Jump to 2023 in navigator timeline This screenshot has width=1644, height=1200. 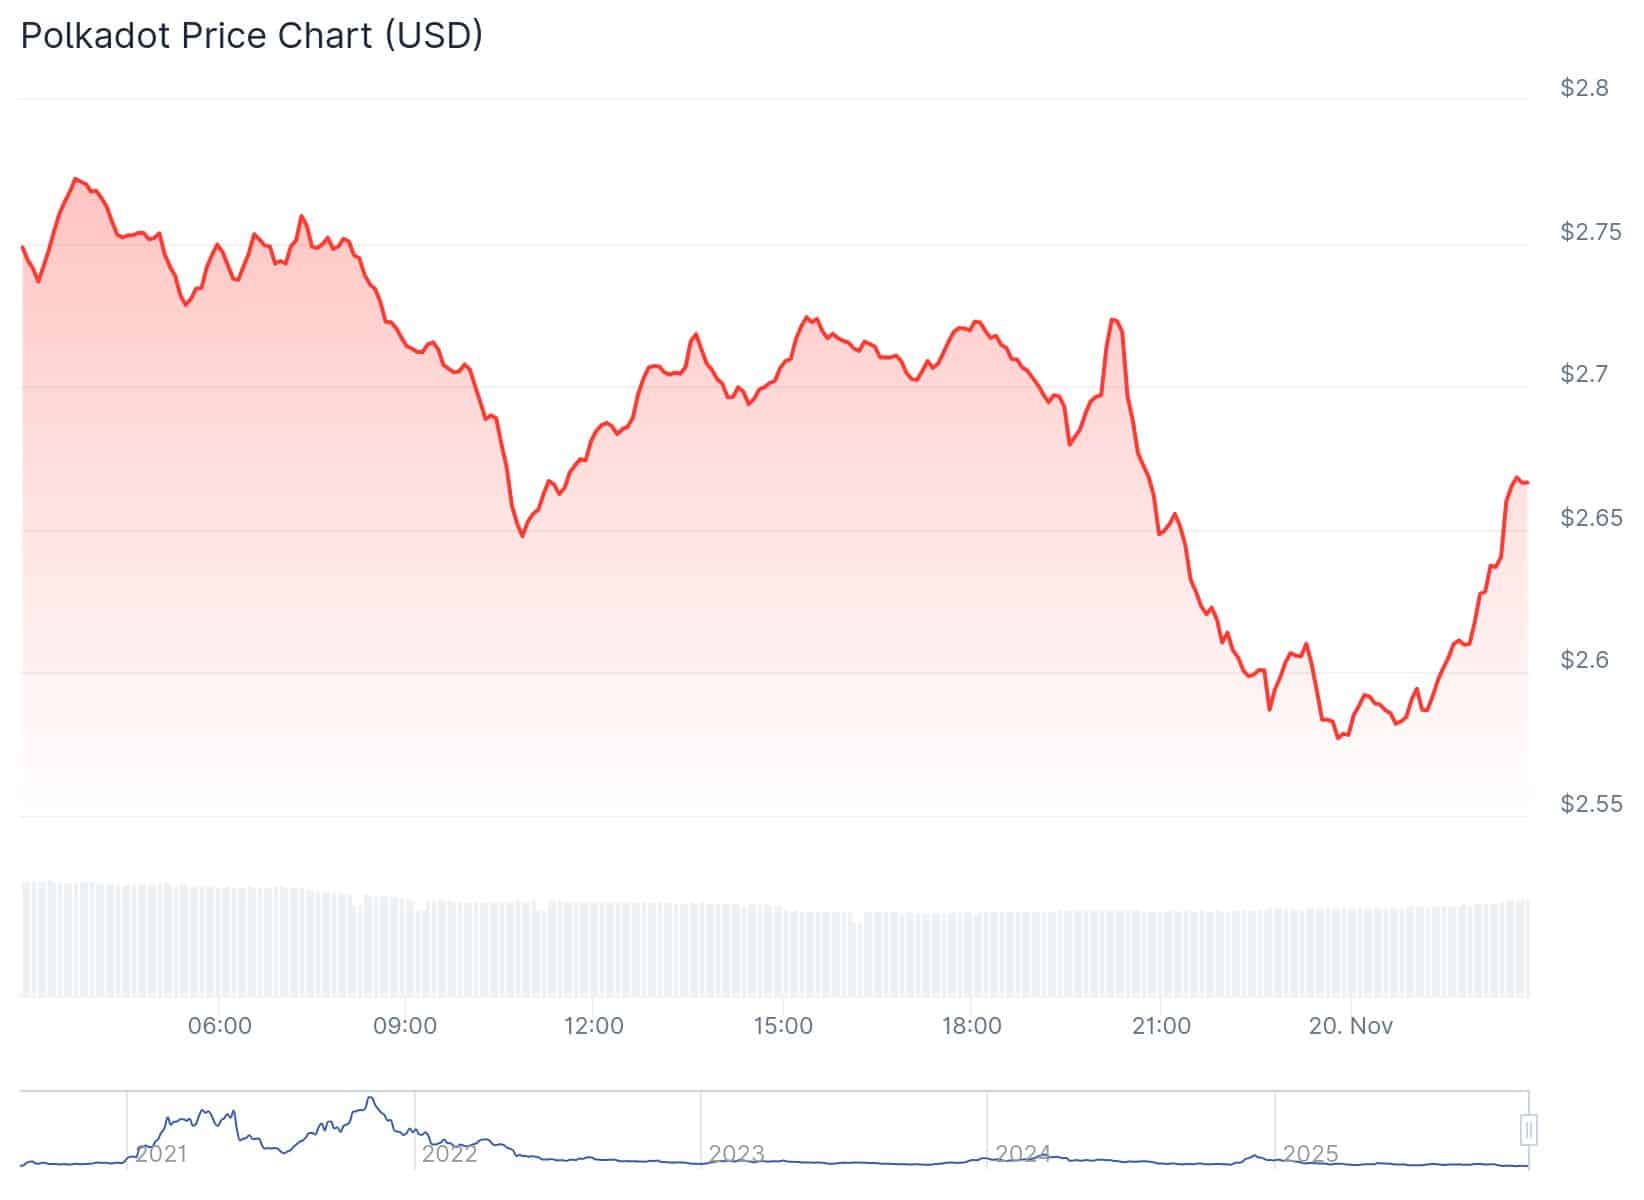click(x=736, y=1154)
